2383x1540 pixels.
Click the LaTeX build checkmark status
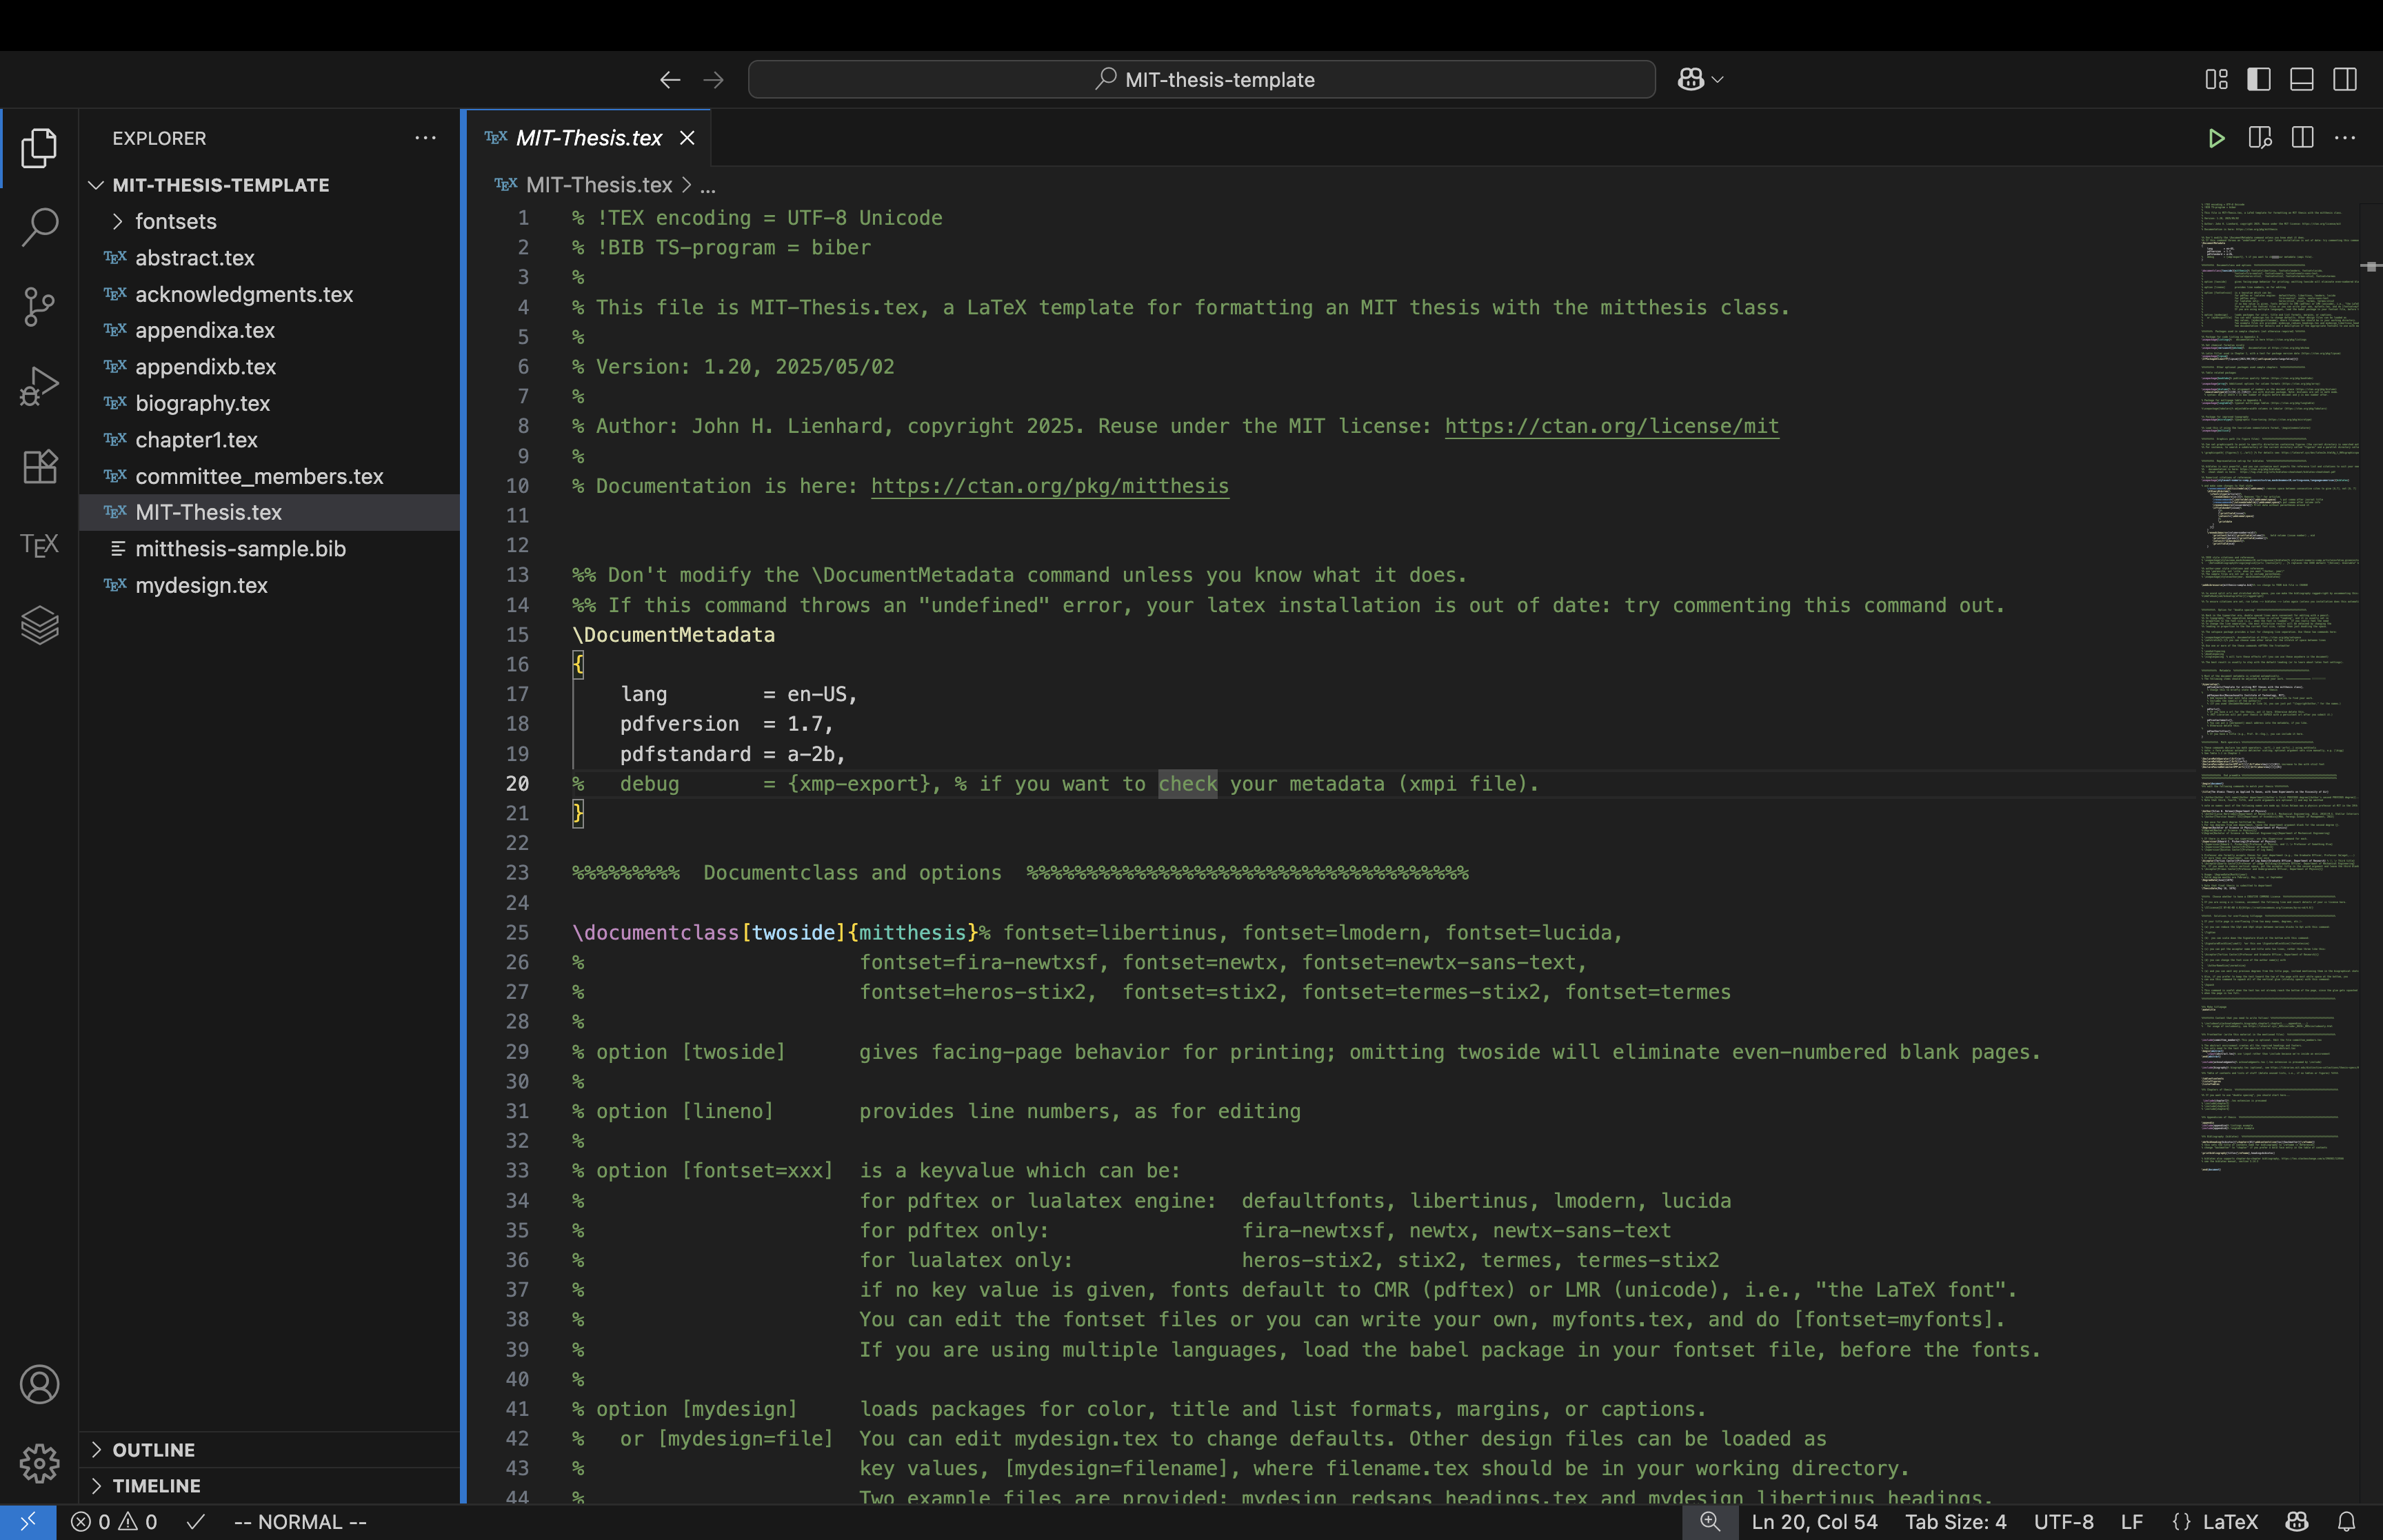(196, 1522)
